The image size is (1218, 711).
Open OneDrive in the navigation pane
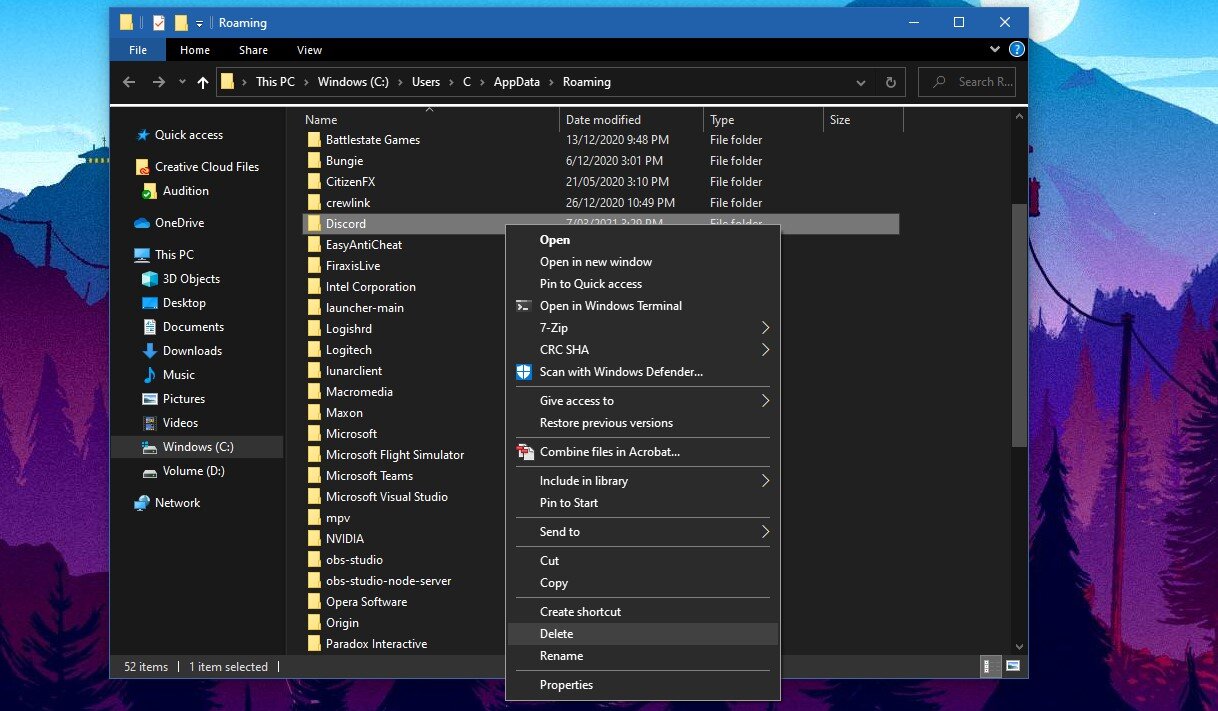178,223
